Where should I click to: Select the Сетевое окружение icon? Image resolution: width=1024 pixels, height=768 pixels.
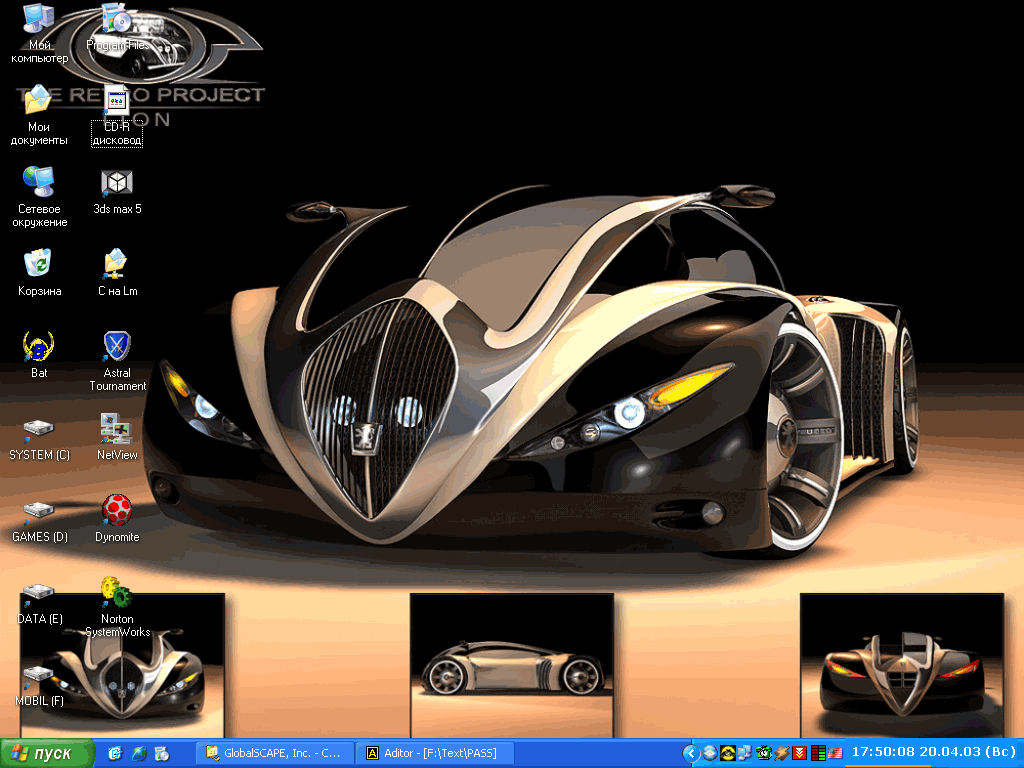(39, 197)
